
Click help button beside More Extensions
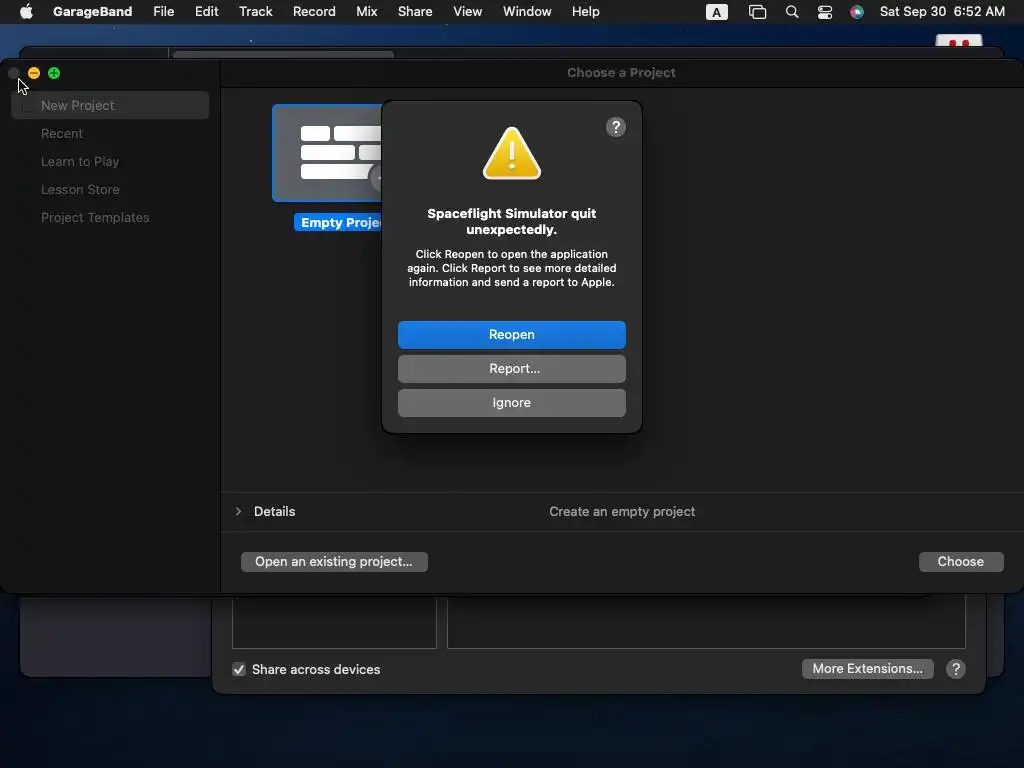coord(955,669)
